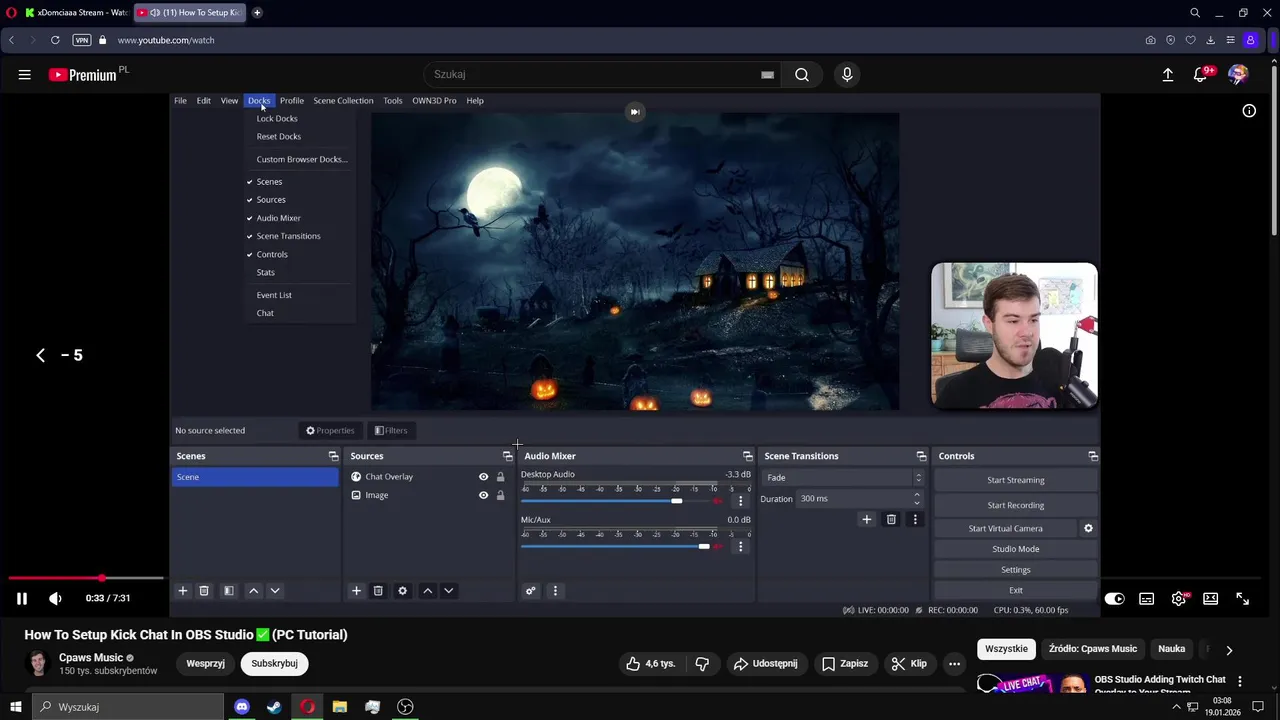Toggle YouTube autoplay switch
The height and width of the screenshot is (720, 1280).
(1114, 598)
